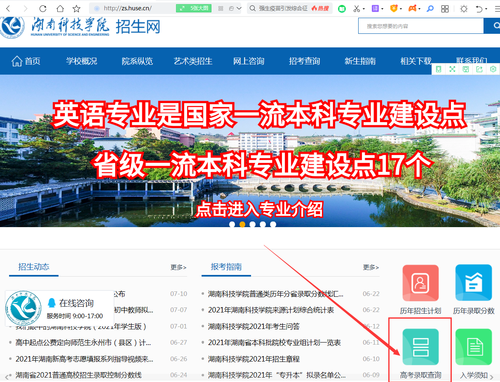Click the site search input field
This screenshot has width=500, height=382.
point(421,26)
